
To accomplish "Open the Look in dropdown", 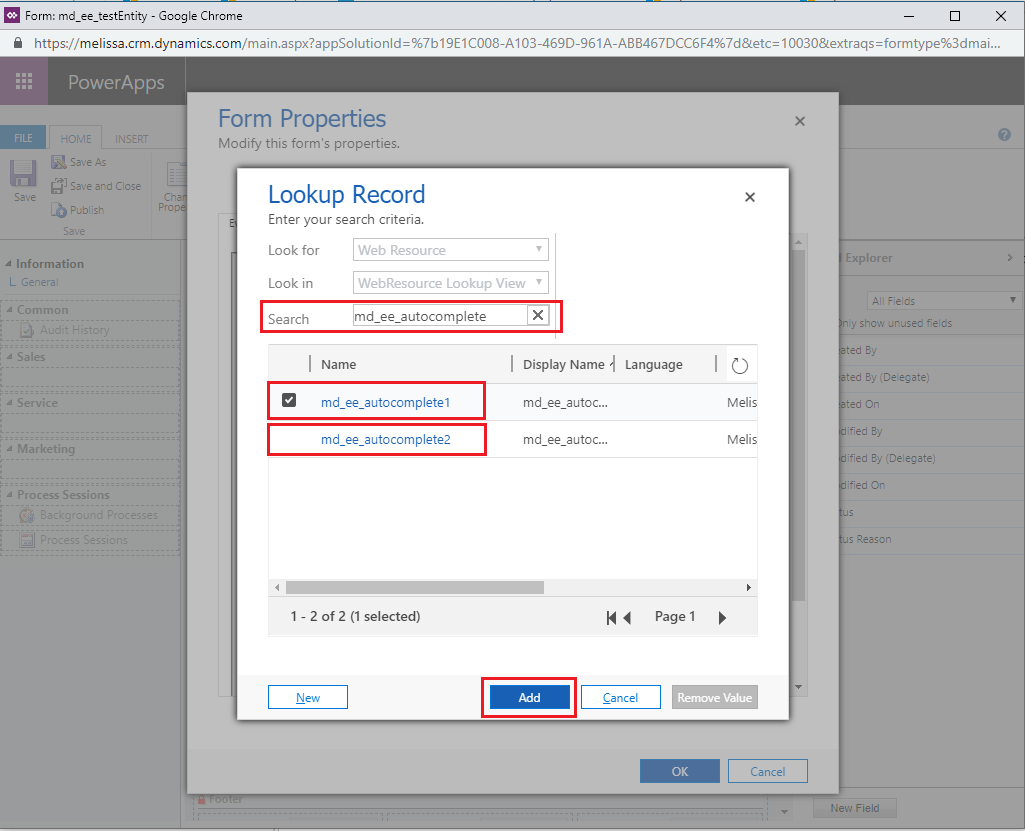I will point(450,283).
